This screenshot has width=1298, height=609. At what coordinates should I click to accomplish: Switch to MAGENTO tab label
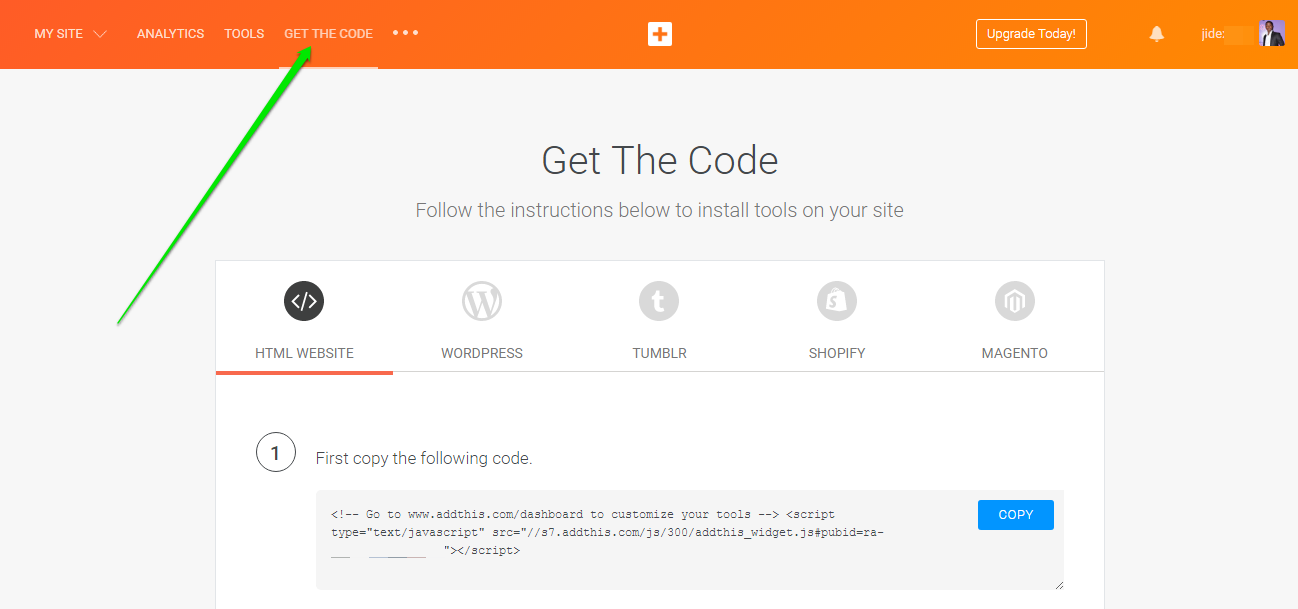point(1015,353)
